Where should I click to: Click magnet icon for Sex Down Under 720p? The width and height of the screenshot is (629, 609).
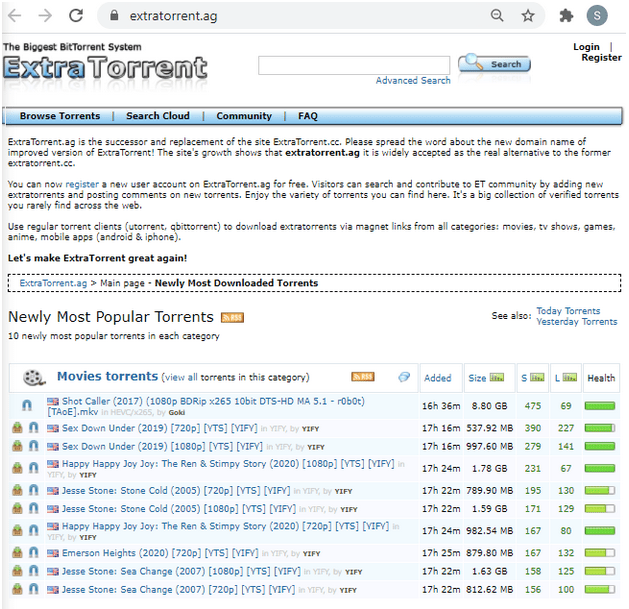tap(34, 428)
